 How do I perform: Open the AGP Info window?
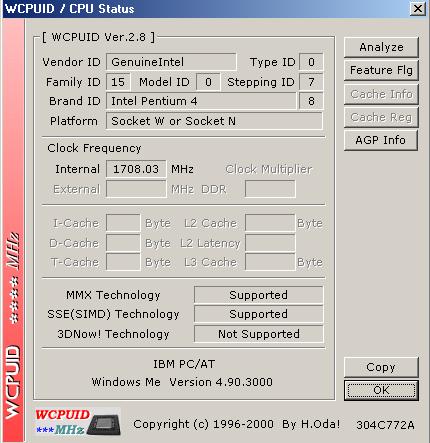pos(381,140)
